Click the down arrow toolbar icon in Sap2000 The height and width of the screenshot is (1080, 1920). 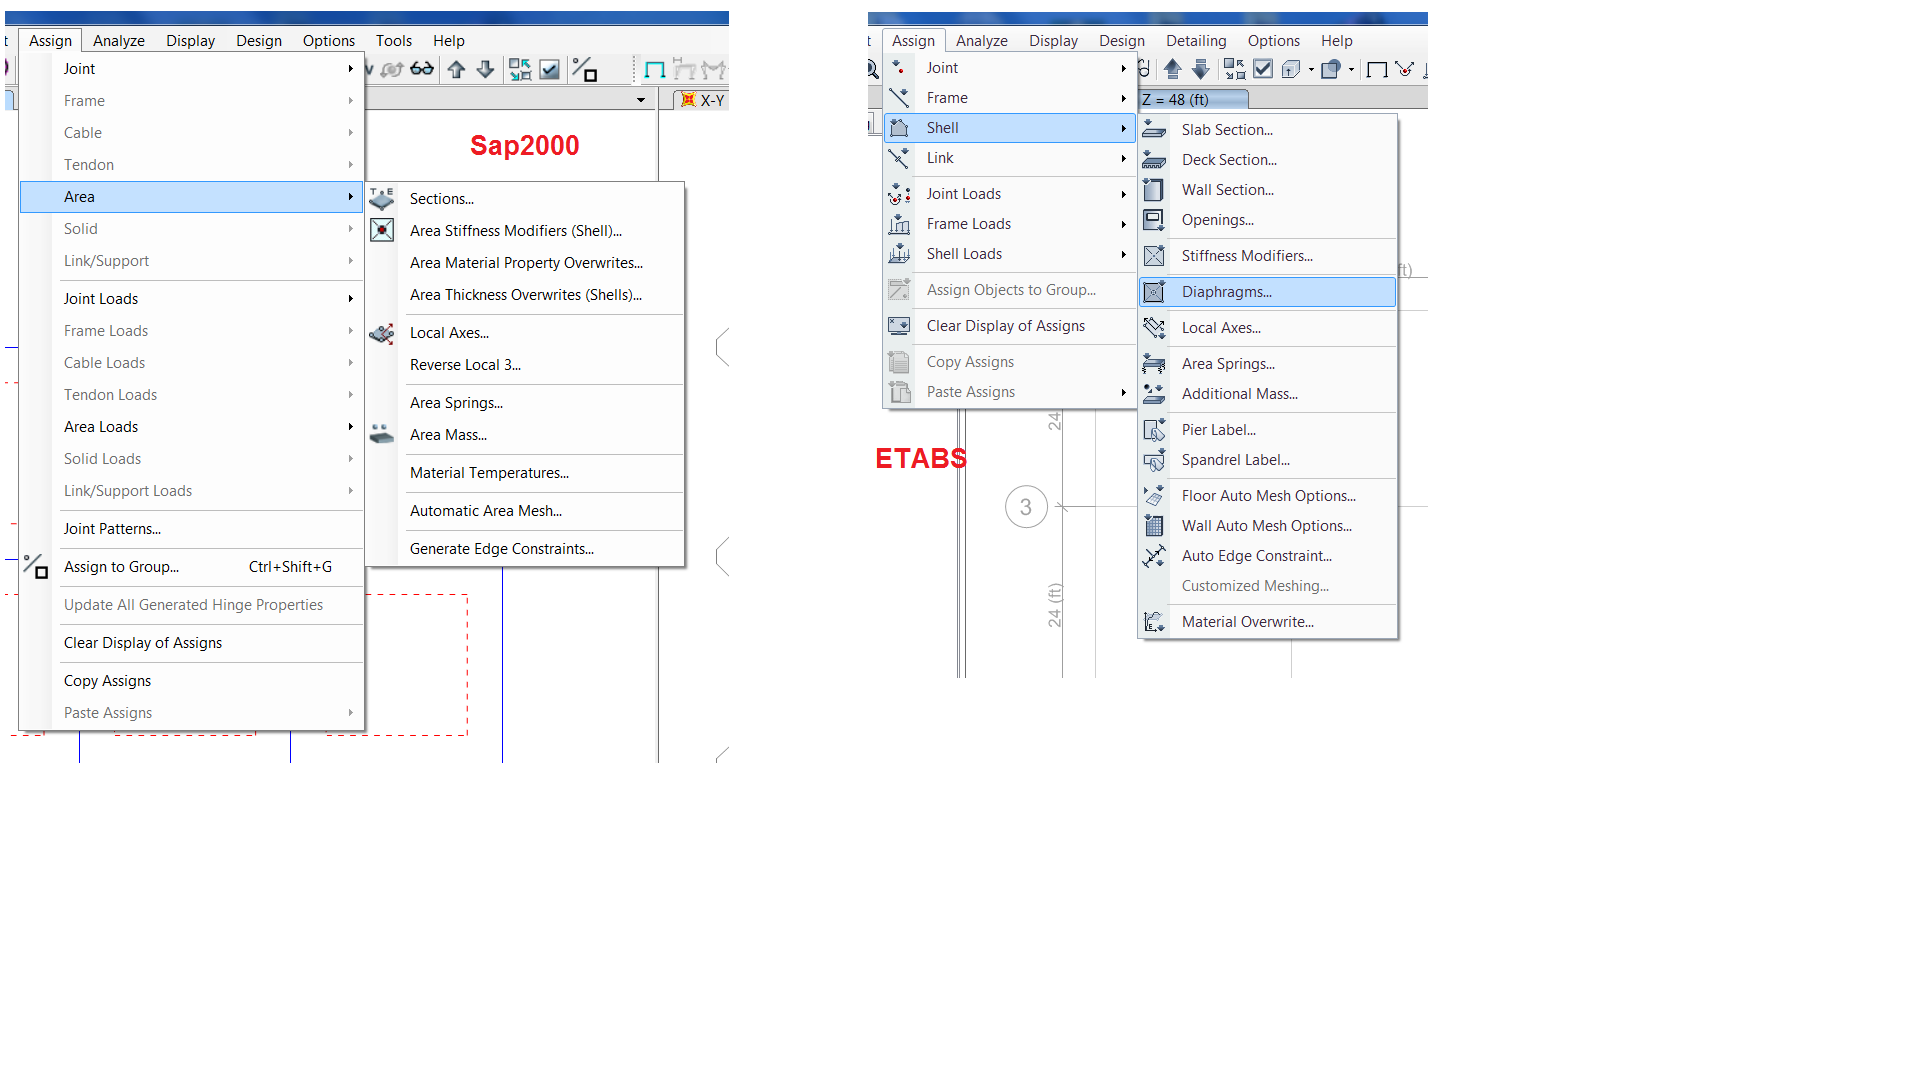coord(485,69)
